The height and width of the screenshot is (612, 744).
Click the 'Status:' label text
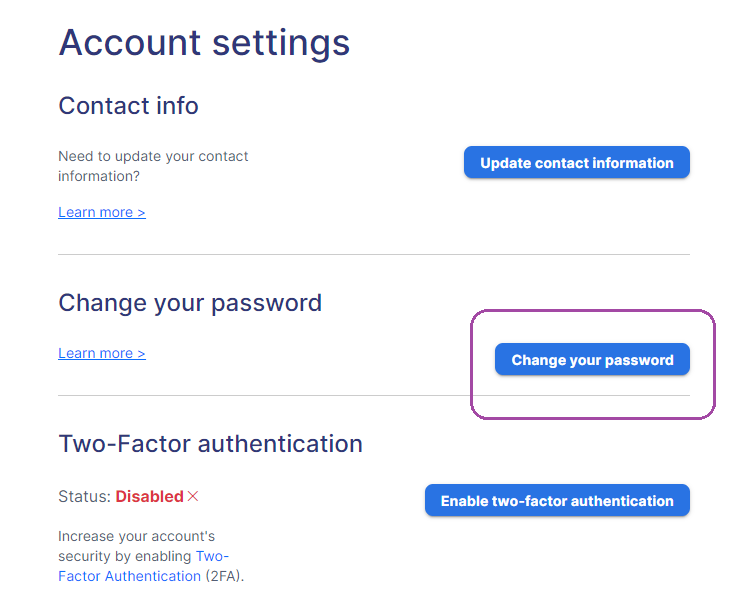(84, 496)
